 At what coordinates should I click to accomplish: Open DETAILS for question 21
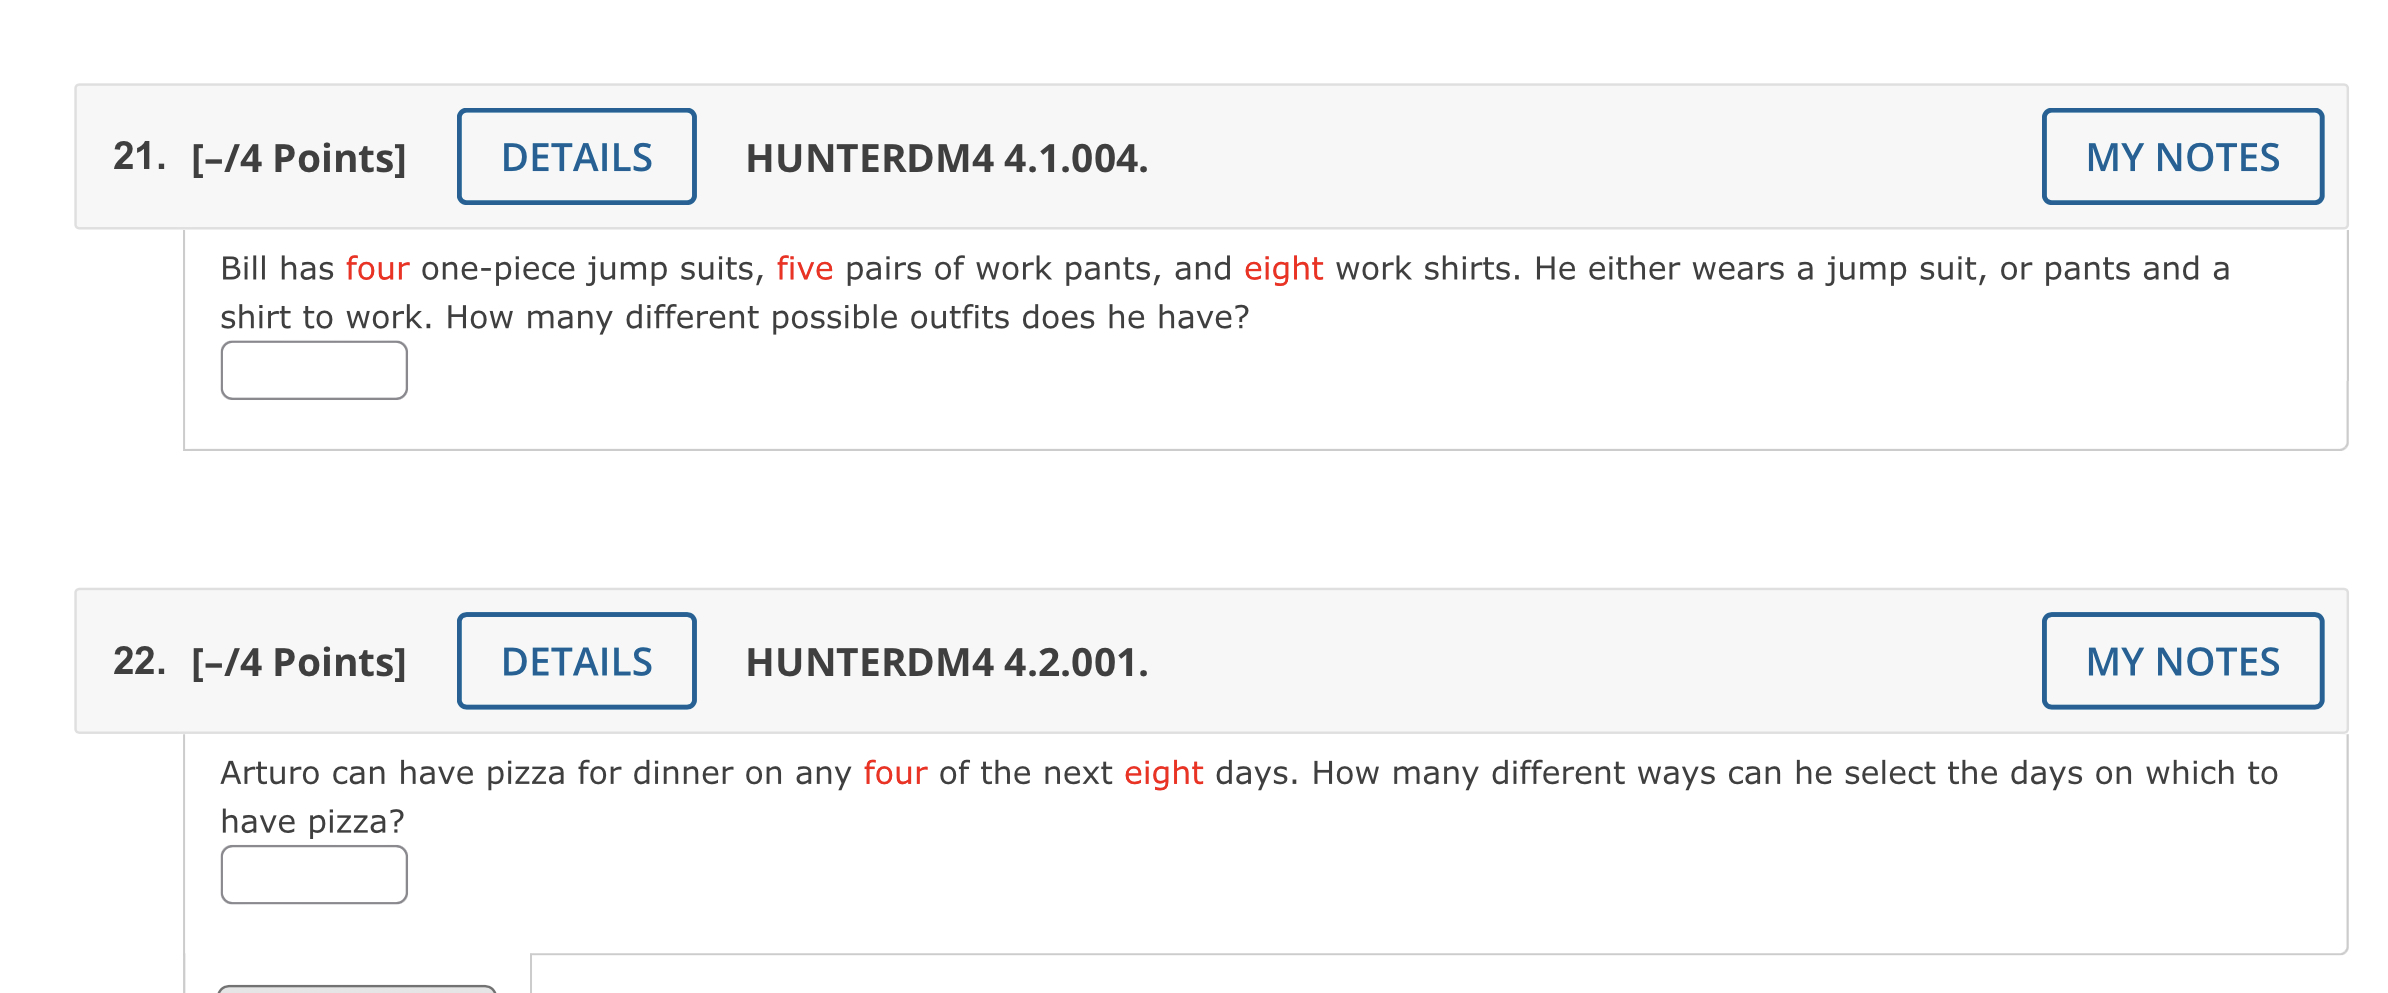tap(576, 156)
